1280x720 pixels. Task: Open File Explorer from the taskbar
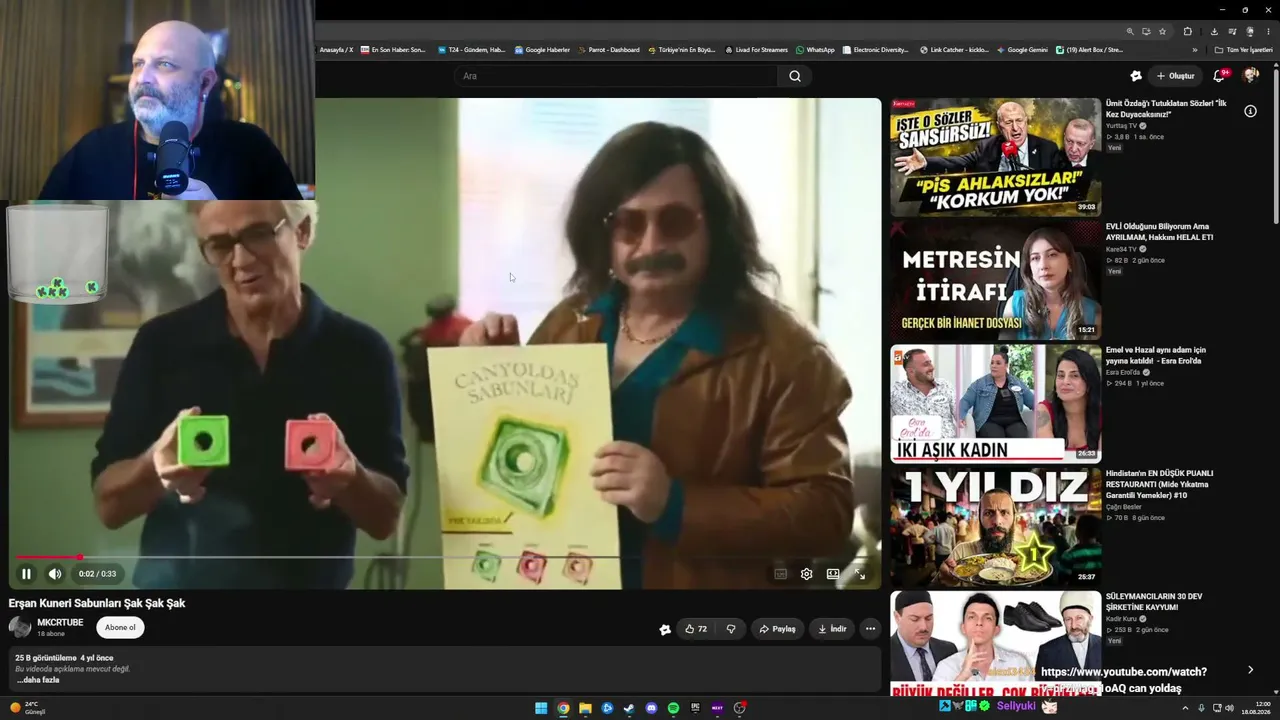point(585,708)
